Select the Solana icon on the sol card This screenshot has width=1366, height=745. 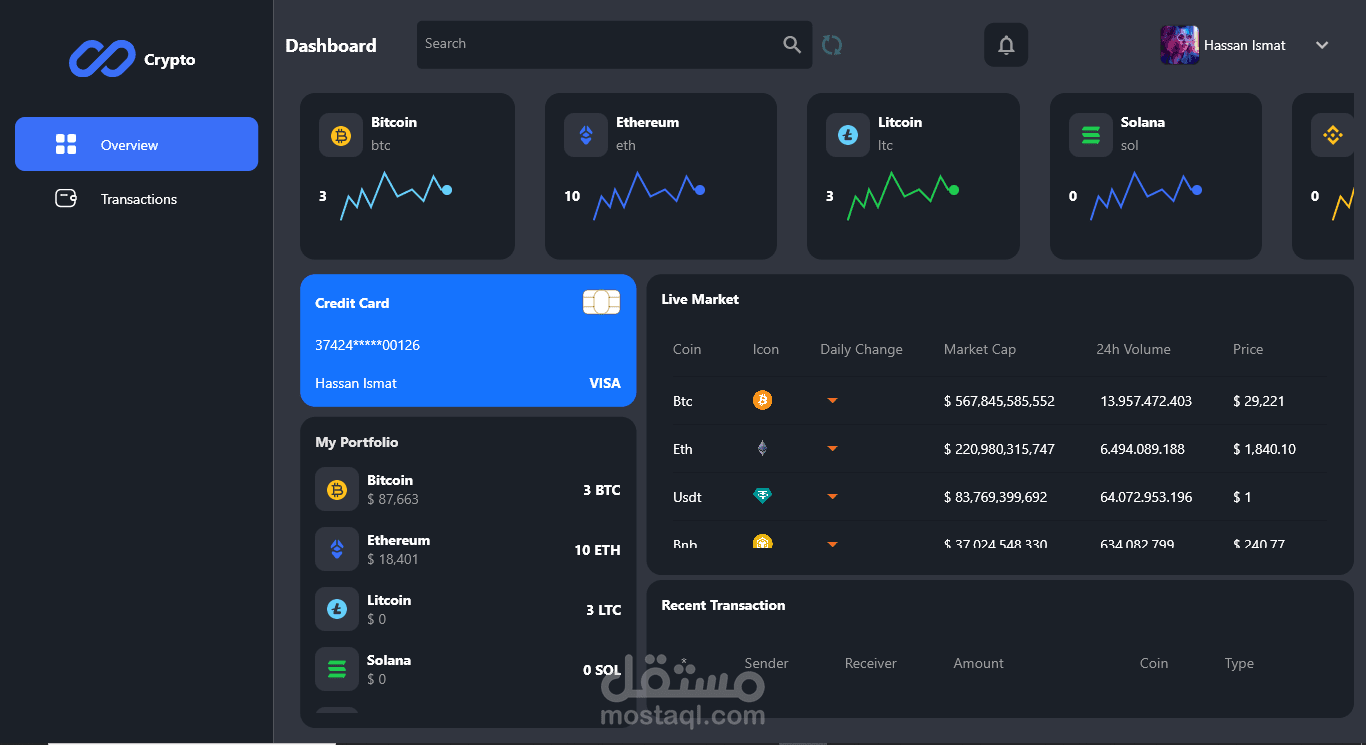1091,135
